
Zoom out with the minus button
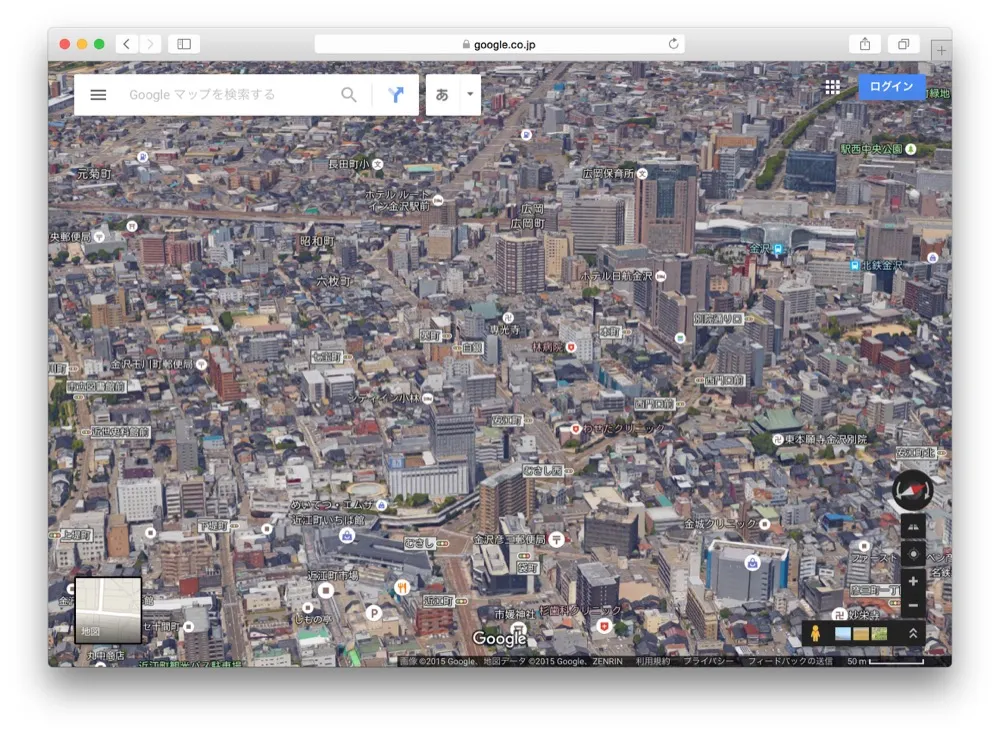[912, 606]
